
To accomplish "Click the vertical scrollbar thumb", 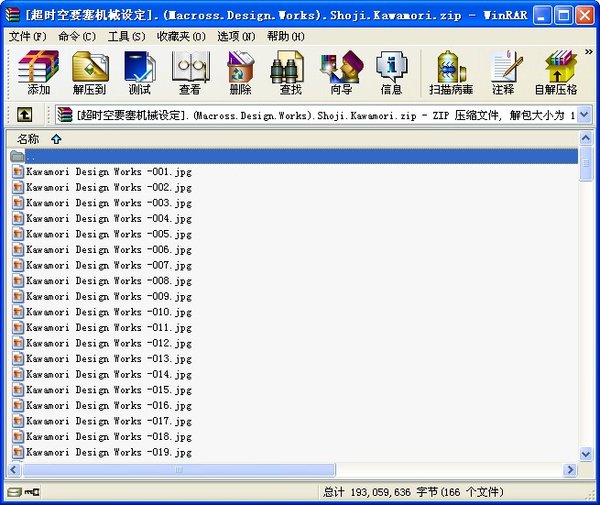I will (586, 164).
